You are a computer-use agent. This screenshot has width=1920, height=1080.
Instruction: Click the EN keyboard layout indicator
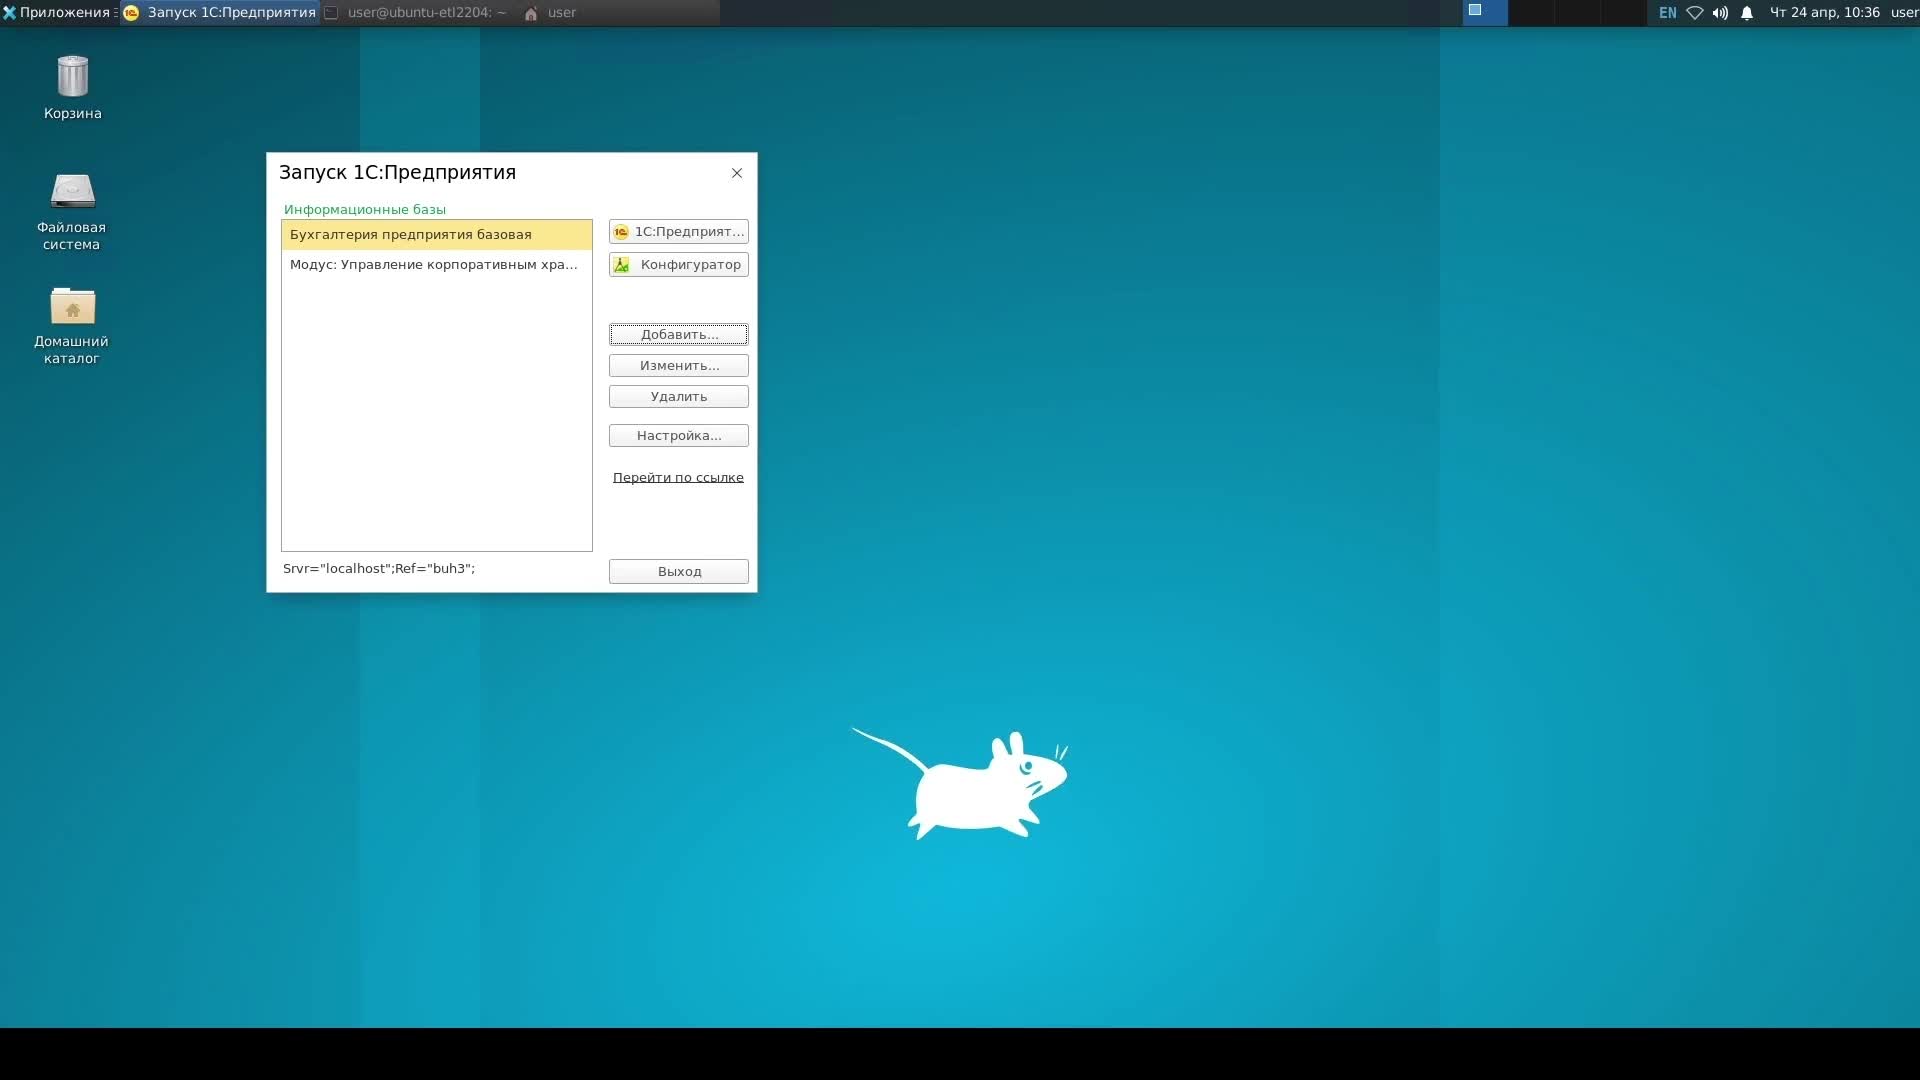pos(1667,13)
